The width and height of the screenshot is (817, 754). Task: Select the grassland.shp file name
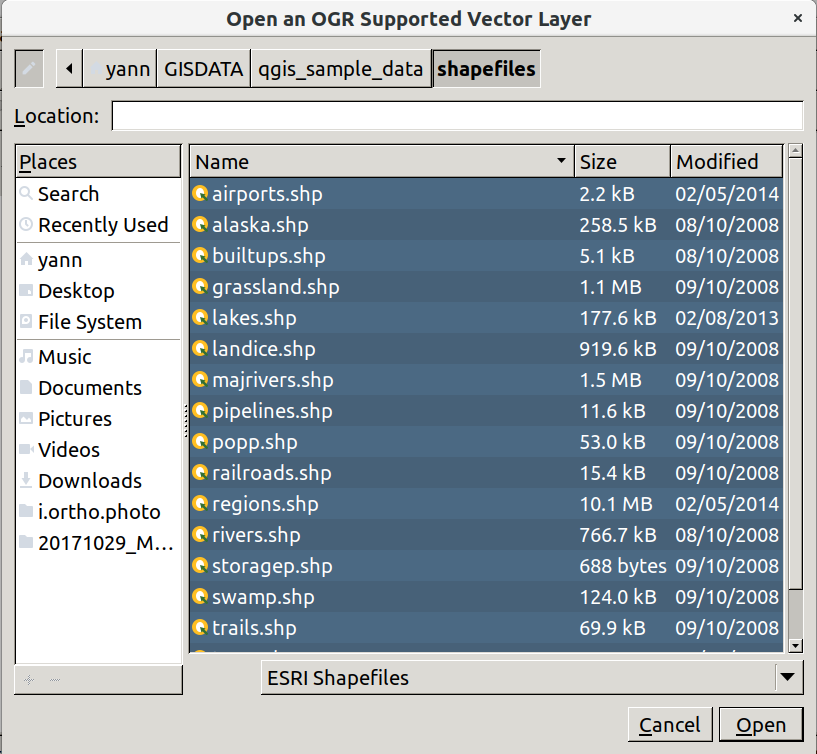pos(276,287)
